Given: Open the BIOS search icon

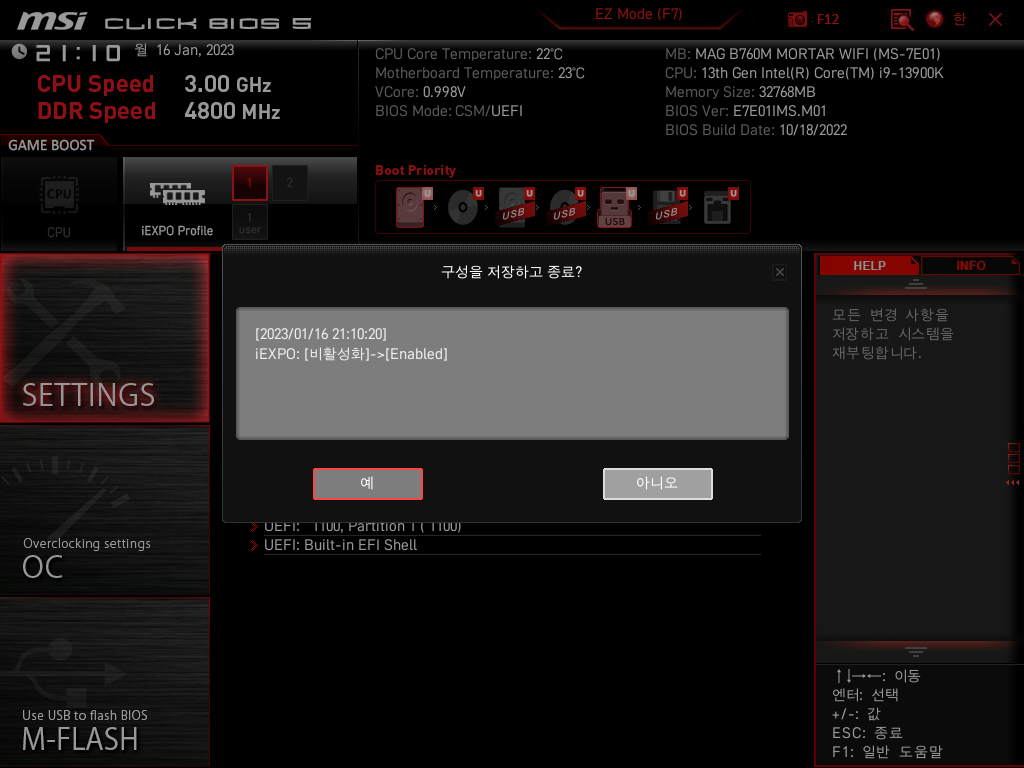Looking at the screenshot, I should 902,19.
